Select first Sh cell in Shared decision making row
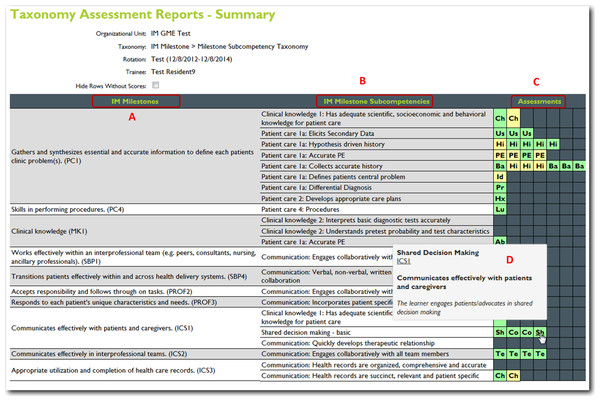 point(500,333)
